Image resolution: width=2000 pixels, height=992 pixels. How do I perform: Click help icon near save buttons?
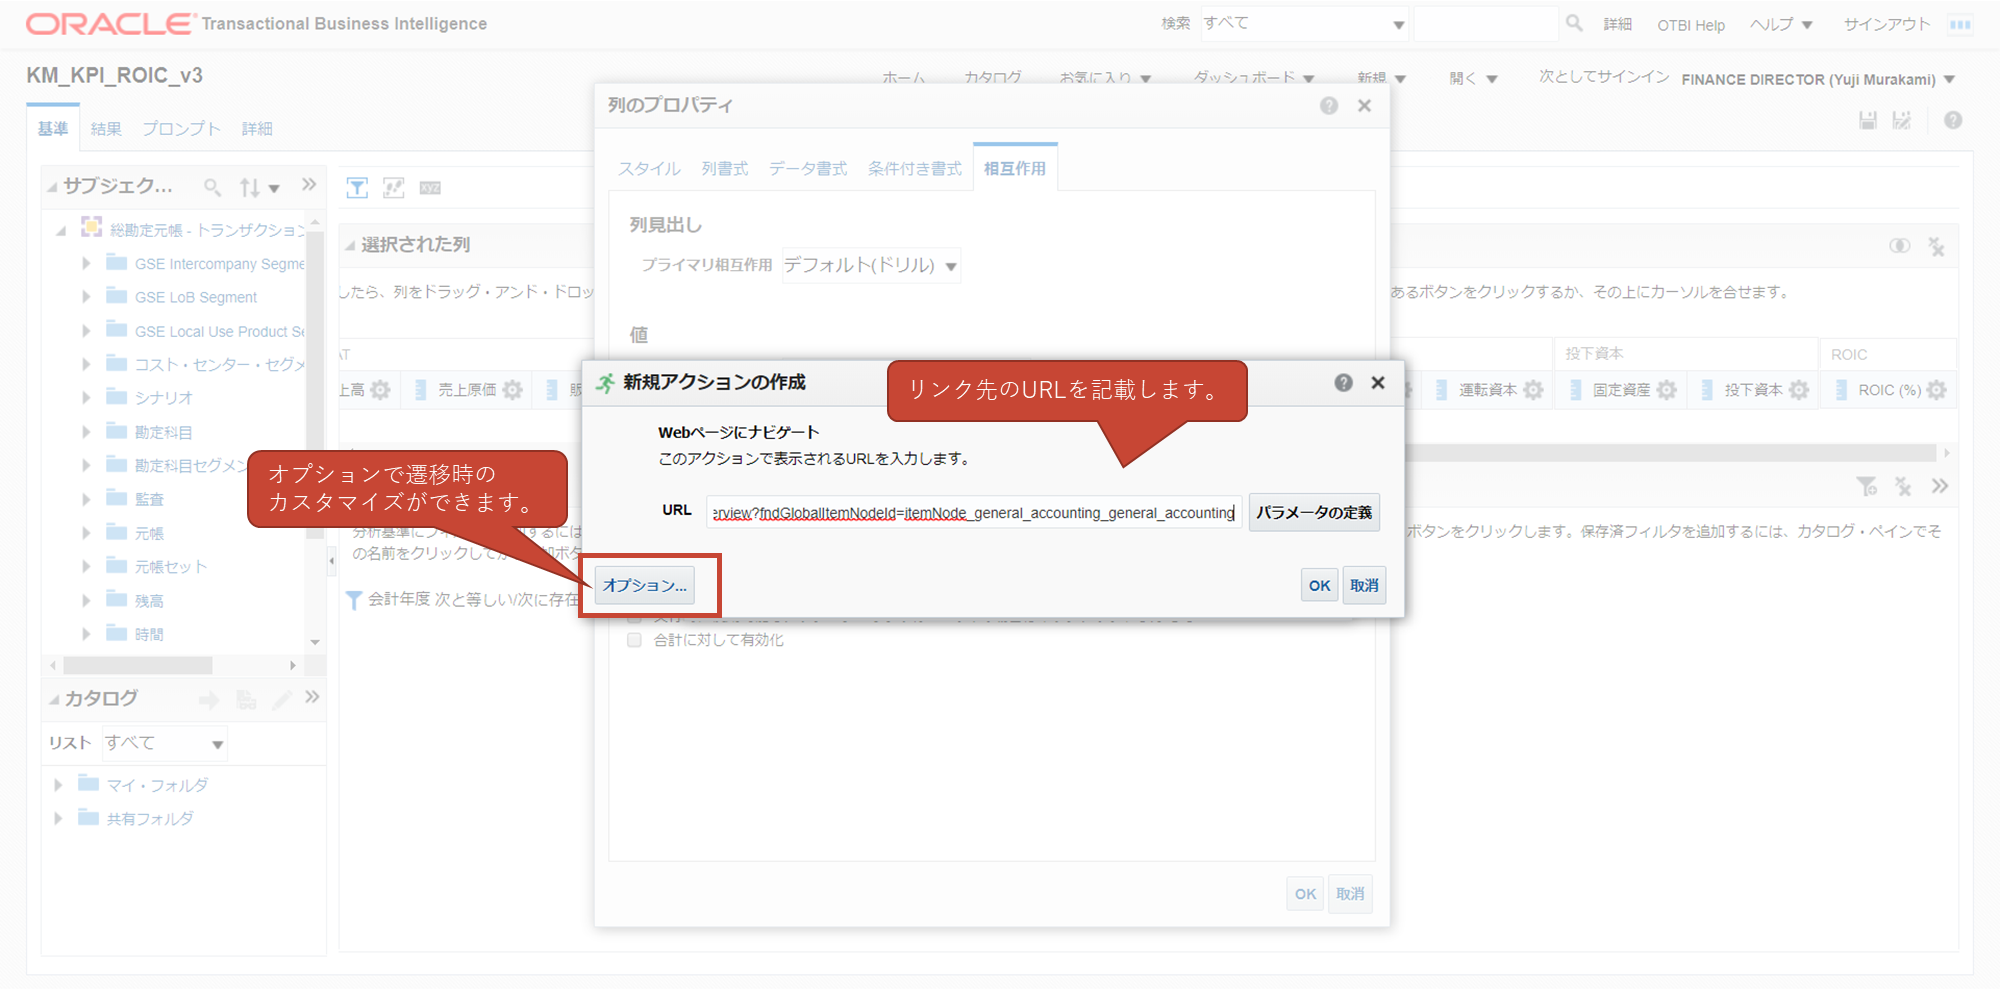(1953, 121)
